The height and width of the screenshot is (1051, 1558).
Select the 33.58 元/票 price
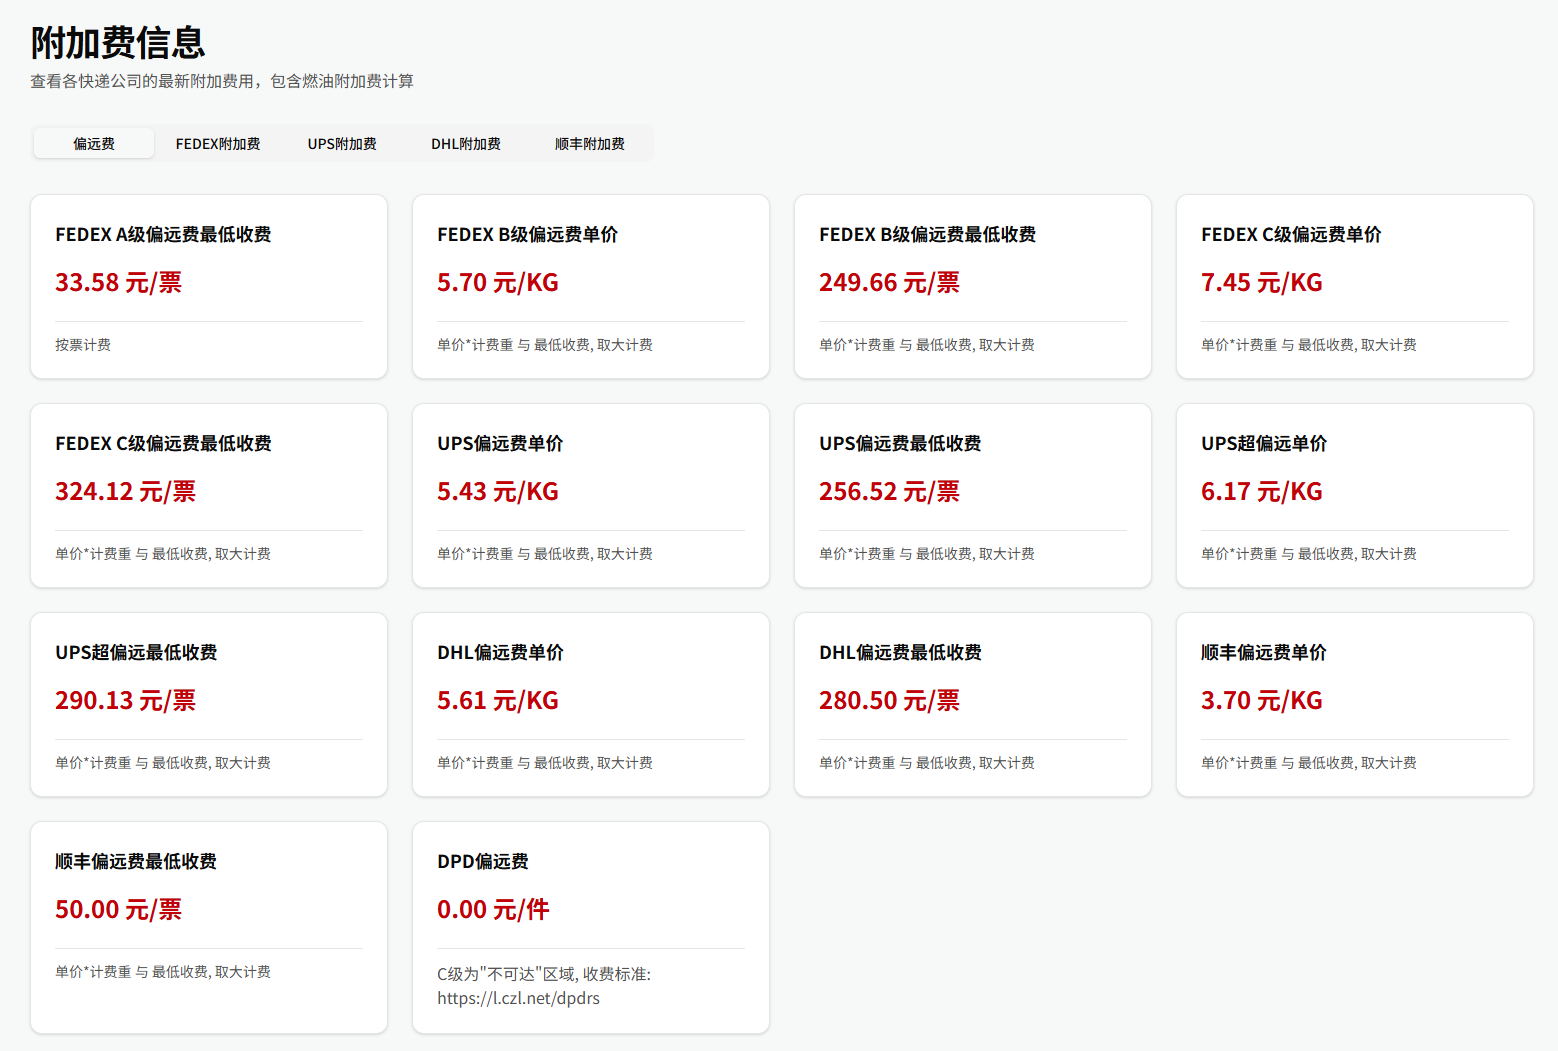(118, 282)
